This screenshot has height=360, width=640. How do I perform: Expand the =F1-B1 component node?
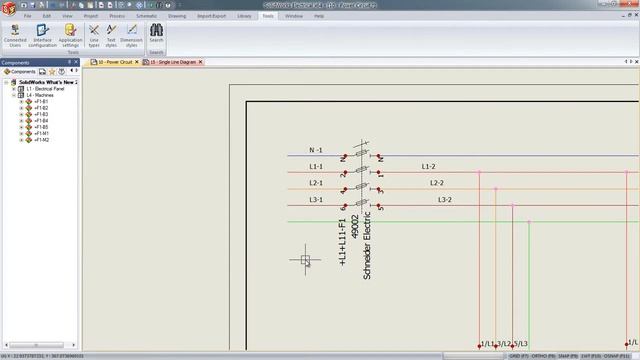coord(21,102)
